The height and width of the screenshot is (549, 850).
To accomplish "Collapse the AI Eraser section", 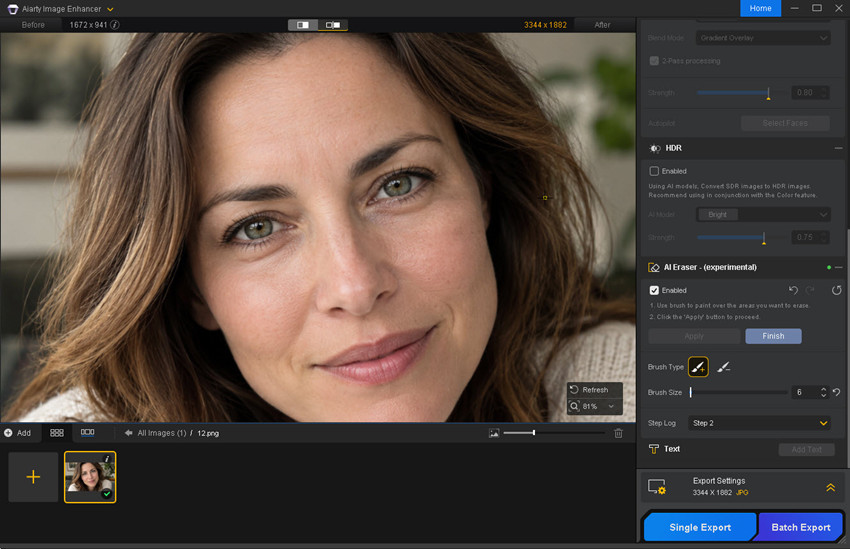I will pyautogui.click(x=839, y=267).
